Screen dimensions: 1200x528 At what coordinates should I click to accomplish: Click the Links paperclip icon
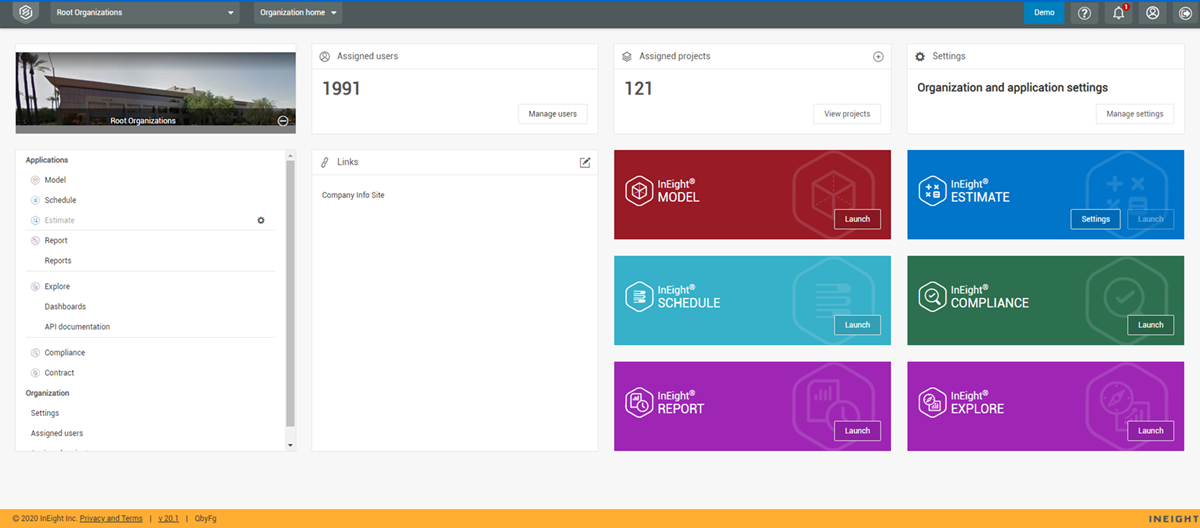tap(325, 162)
